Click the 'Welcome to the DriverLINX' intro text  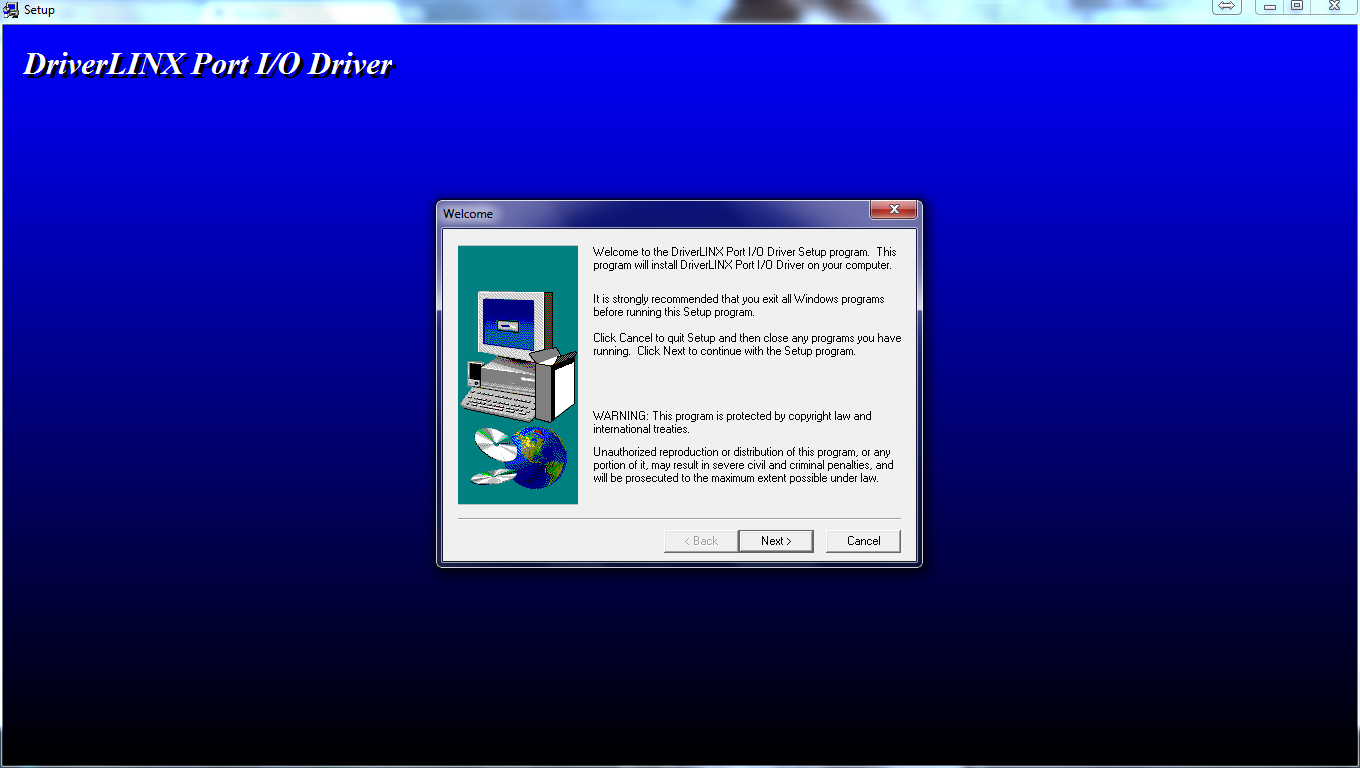point(744,259)
